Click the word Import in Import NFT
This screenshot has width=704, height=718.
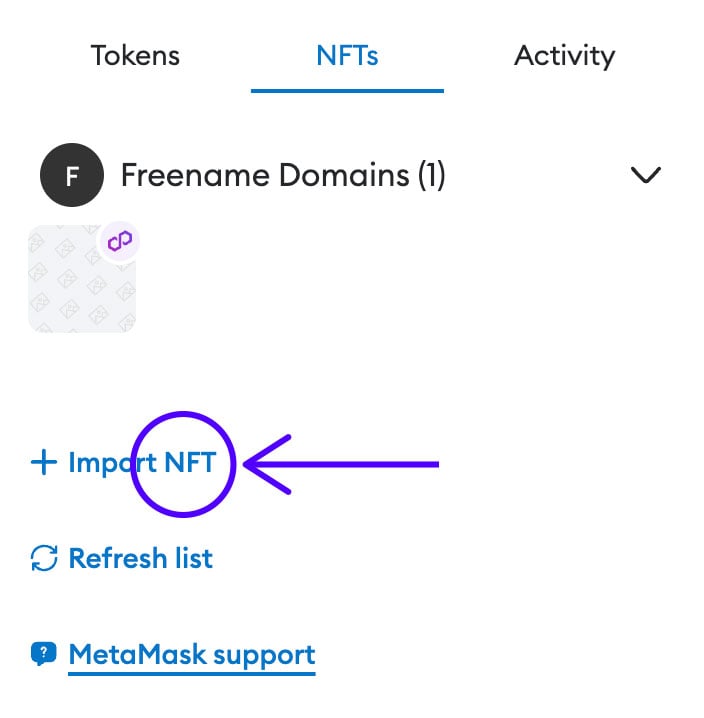coord(112,463)
